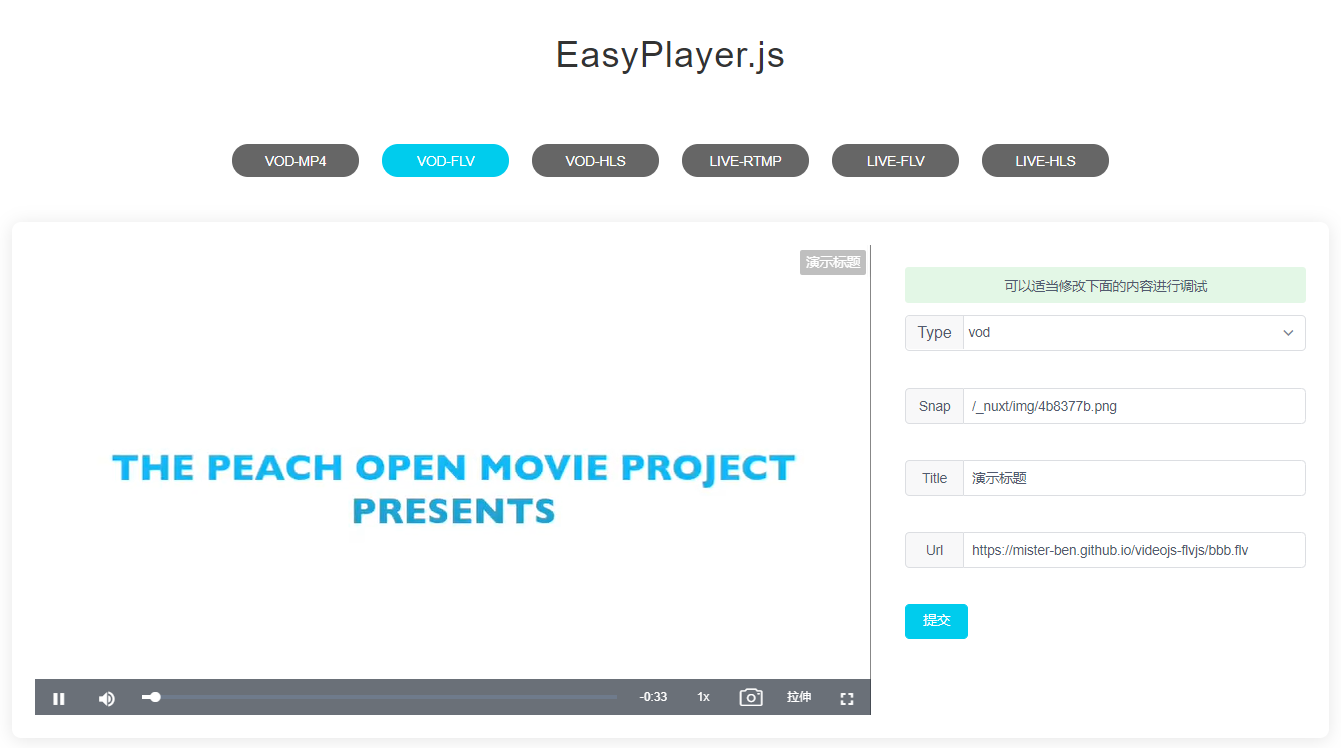The image size is (1341, 748).
Task: Click the Url input field
Action: point(1134,550)
